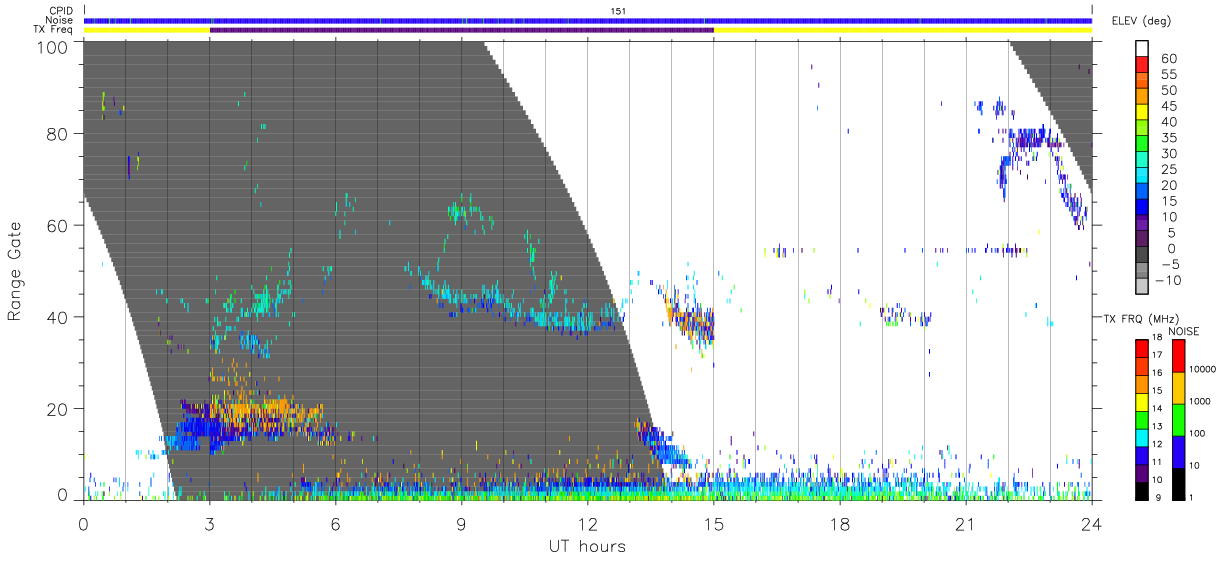Click the 'CPID' label at top left

point(61,10)
